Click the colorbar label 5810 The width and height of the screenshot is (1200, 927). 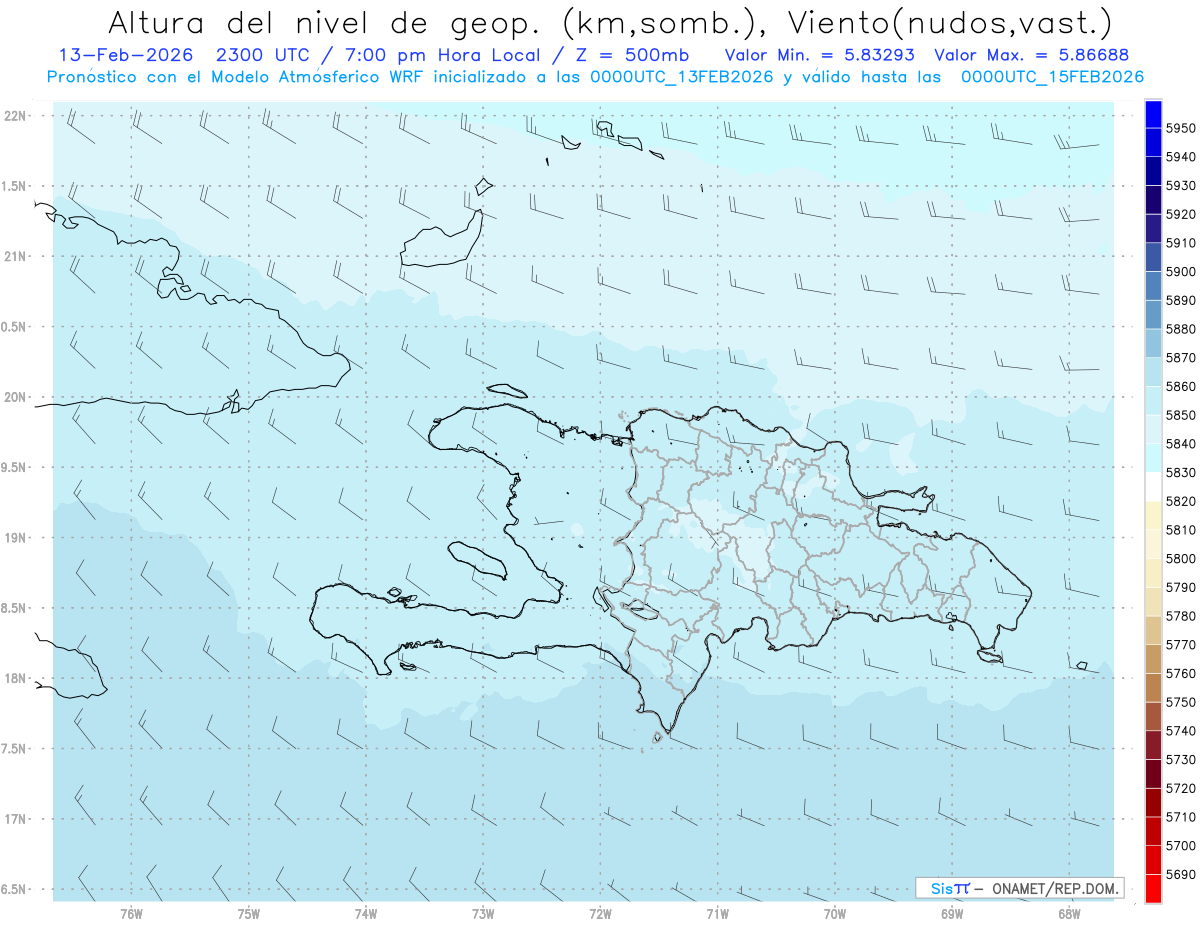point(1181,530)
